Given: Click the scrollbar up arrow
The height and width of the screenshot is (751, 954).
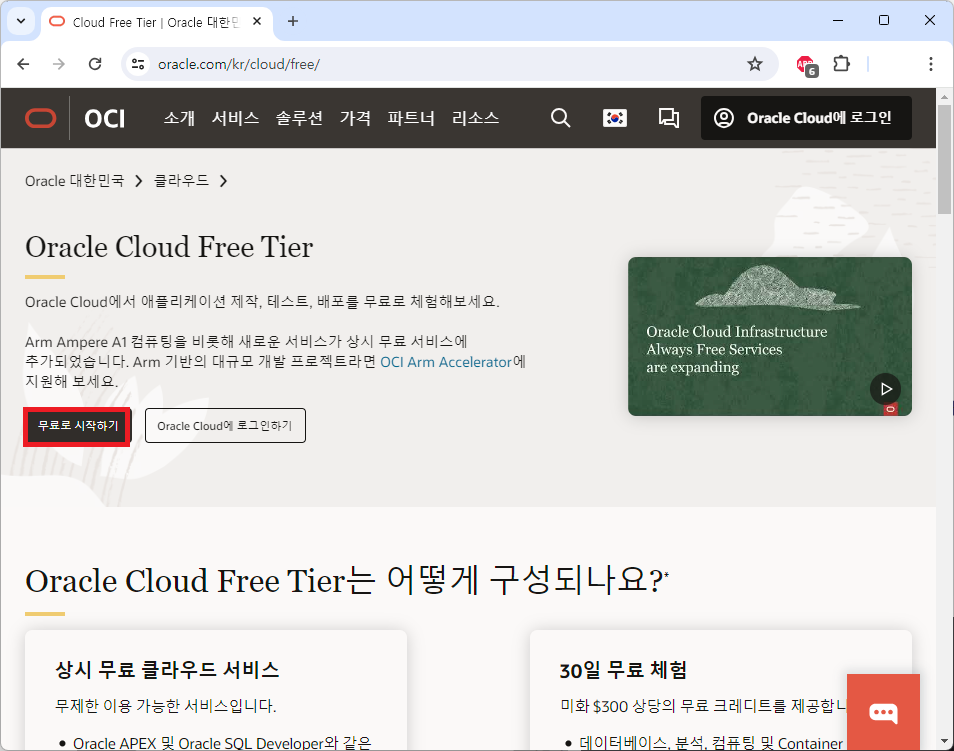Looking at the screenshot, I should (944, 97).
